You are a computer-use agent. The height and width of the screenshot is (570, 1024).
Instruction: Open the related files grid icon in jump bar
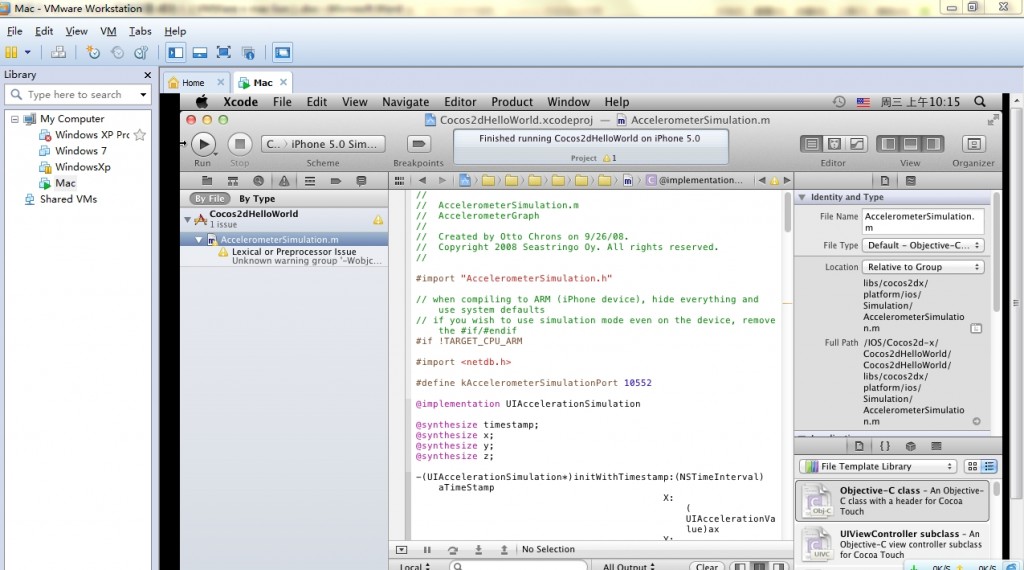(x=399, y=181)
